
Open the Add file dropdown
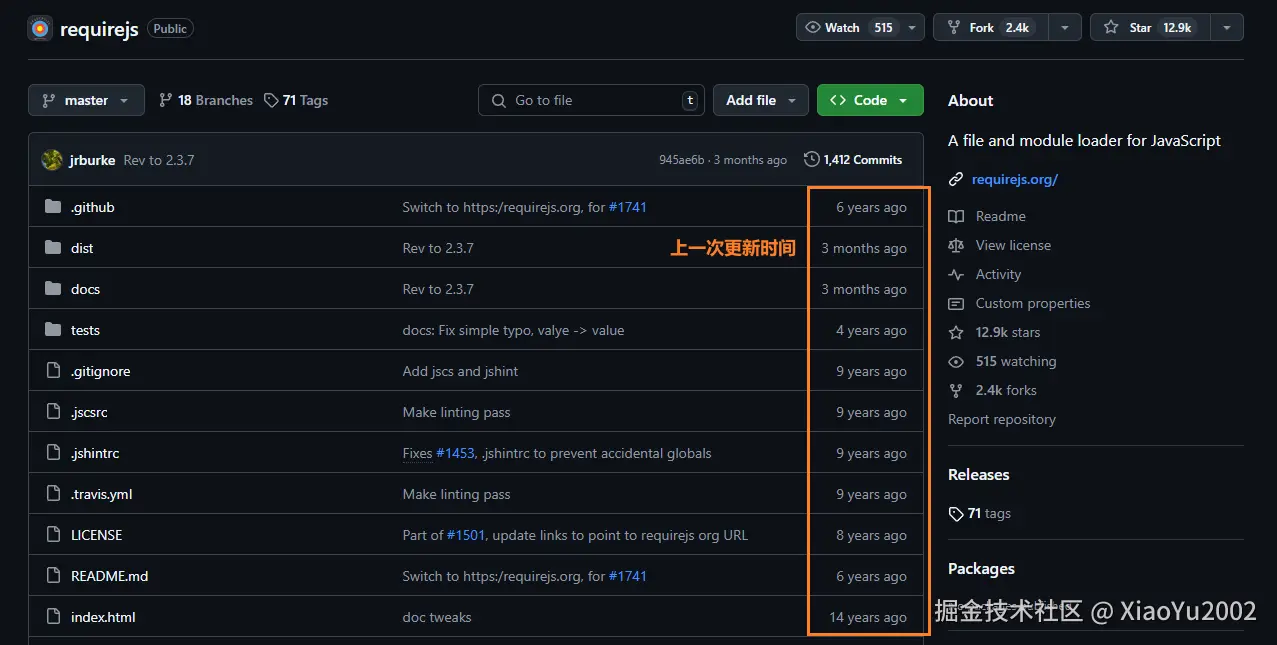click(x=761, y=100)
